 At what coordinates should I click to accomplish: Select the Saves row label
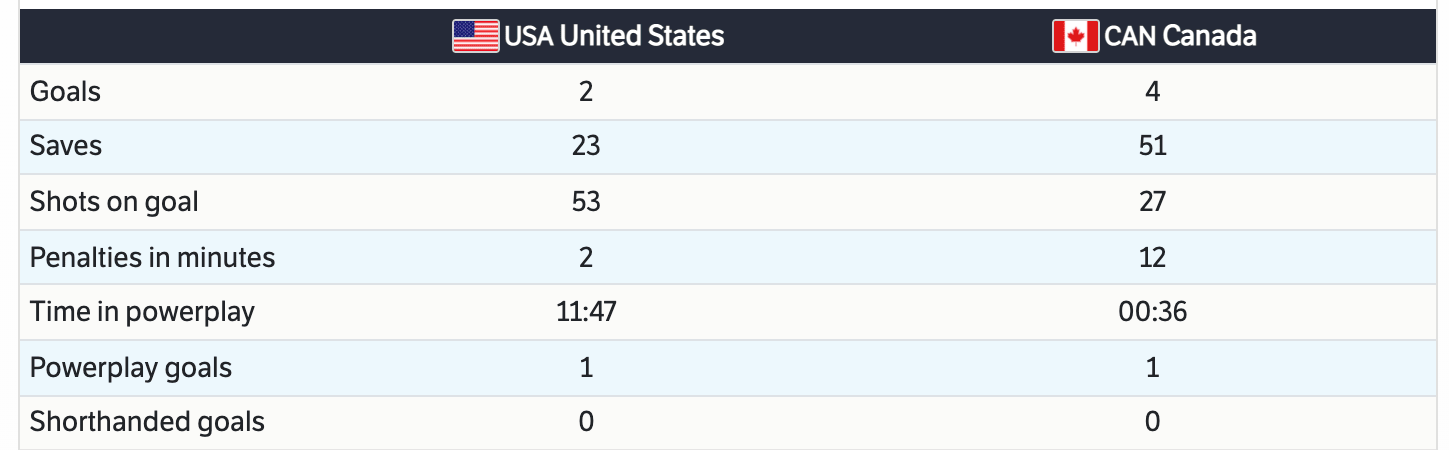[x=66, y=147]
